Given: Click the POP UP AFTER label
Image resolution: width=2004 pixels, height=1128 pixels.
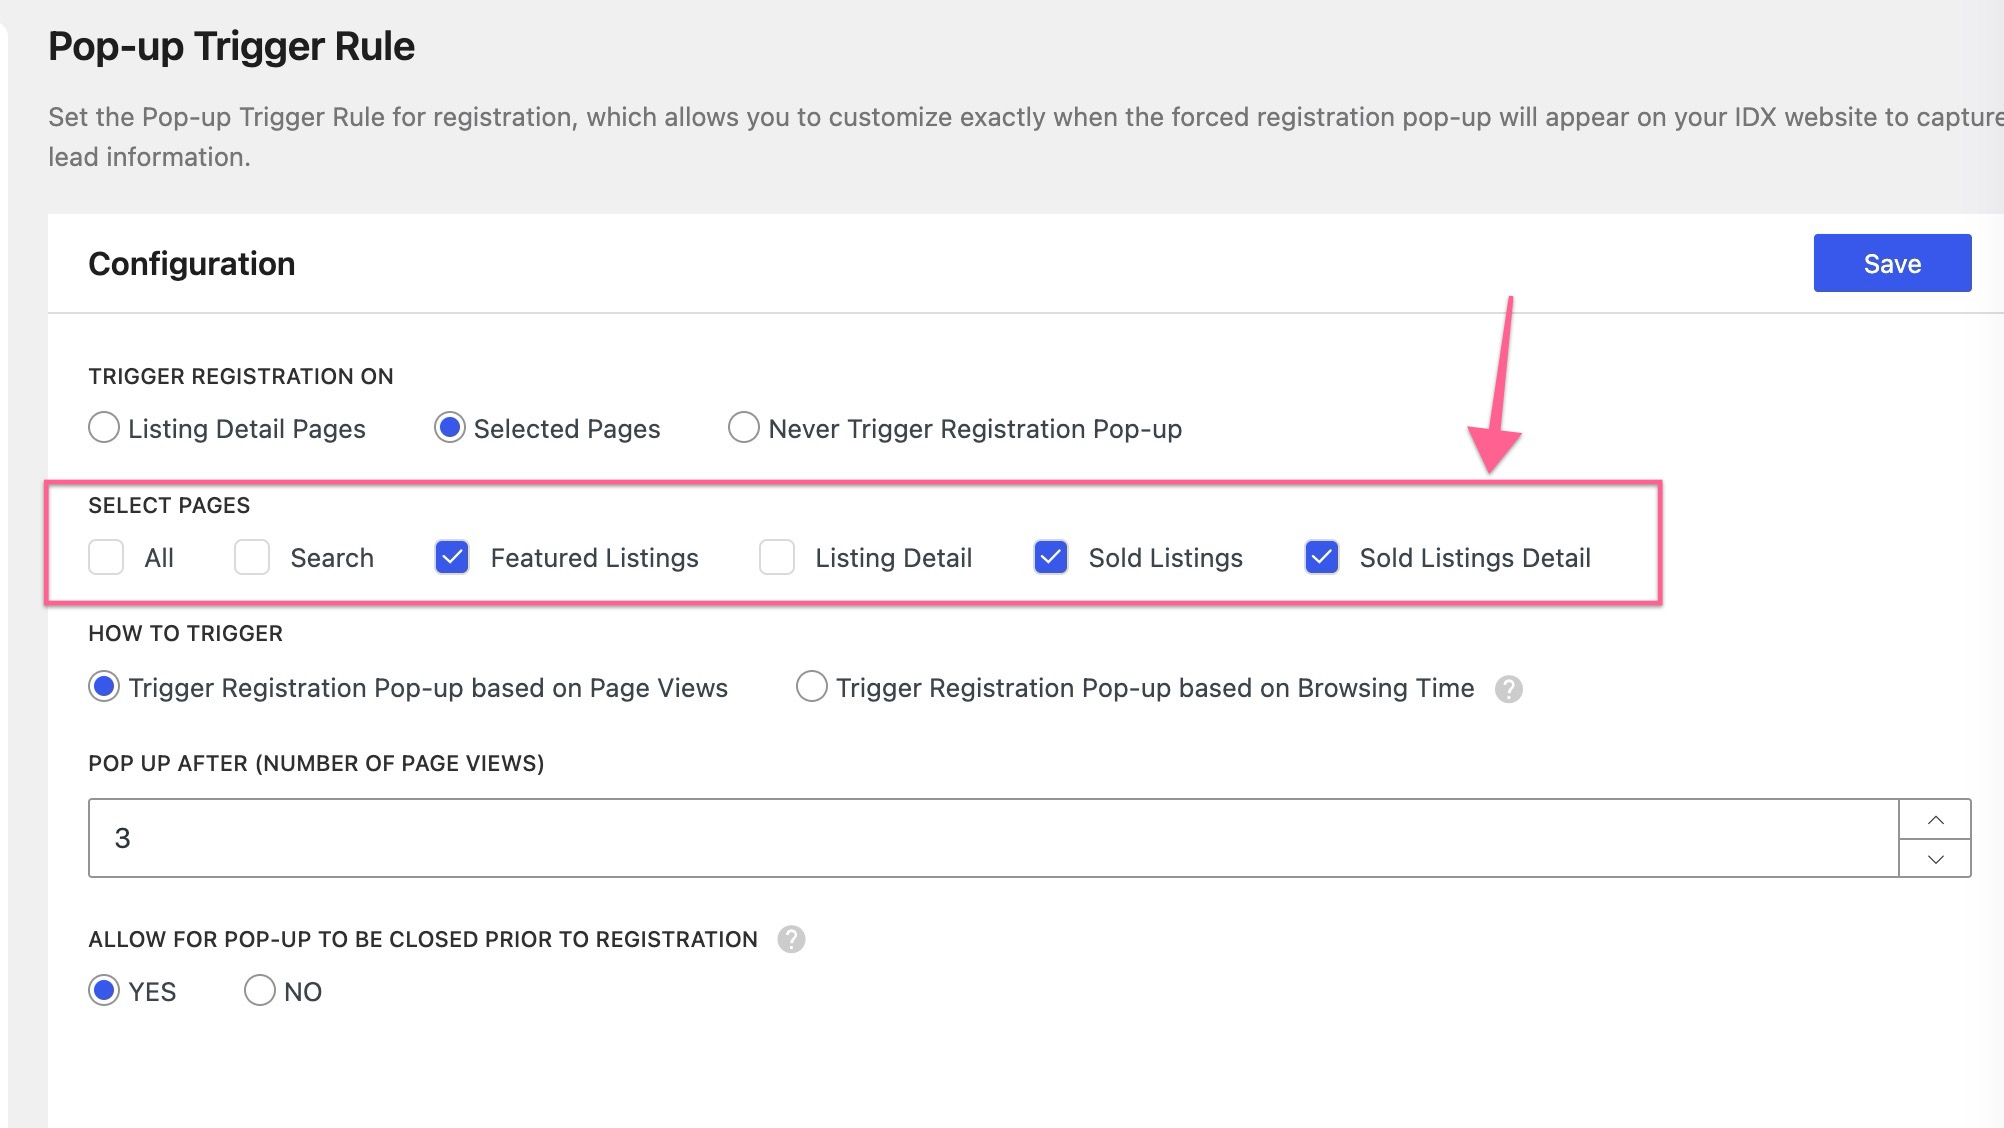Looking at the screenshot, I should [x=316, y=763].
